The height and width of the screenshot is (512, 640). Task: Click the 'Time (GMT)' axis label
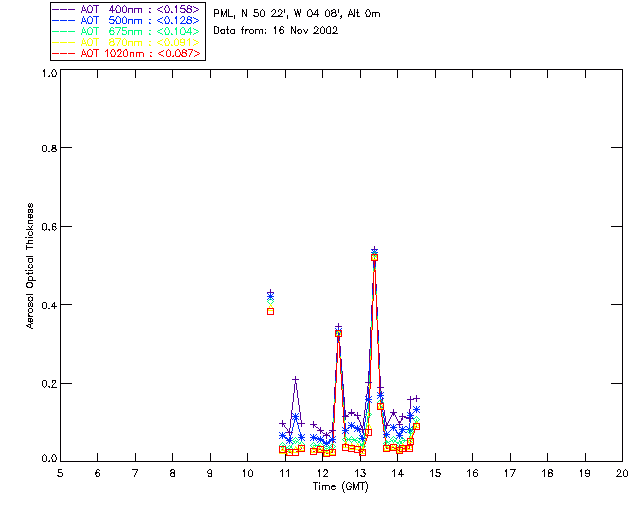(x=341, y=487)
